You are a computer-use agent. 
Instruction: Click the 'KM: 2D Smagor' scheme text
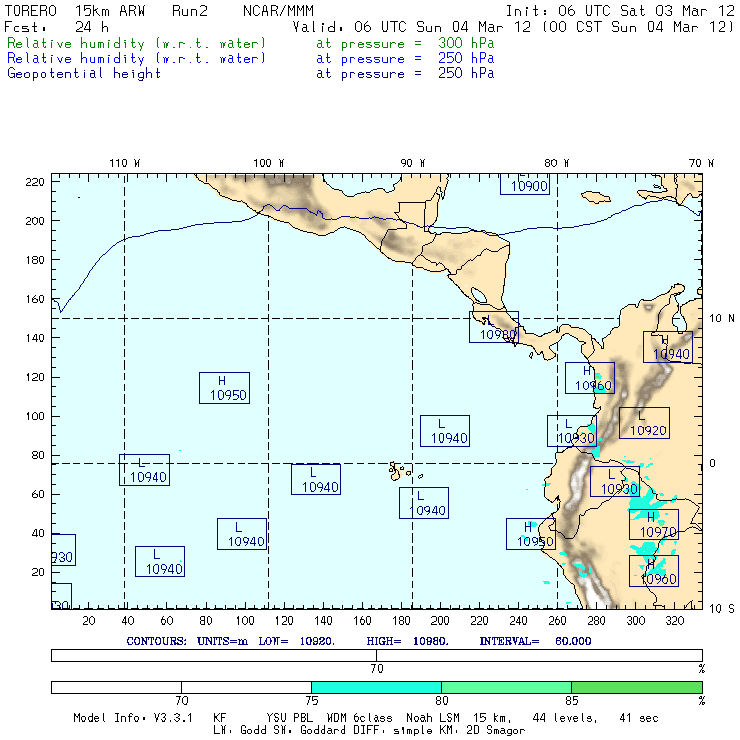pos(482,730)
